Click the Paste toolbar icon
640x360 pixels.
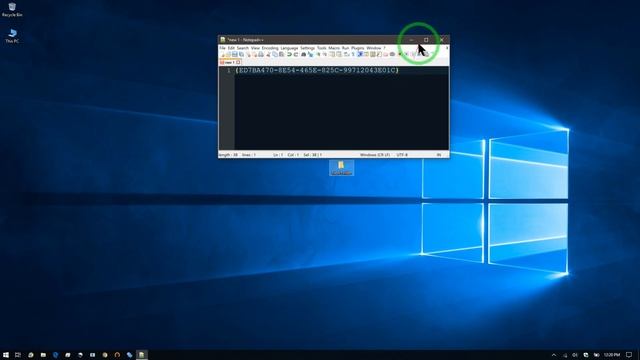click(x=282, y=54)
